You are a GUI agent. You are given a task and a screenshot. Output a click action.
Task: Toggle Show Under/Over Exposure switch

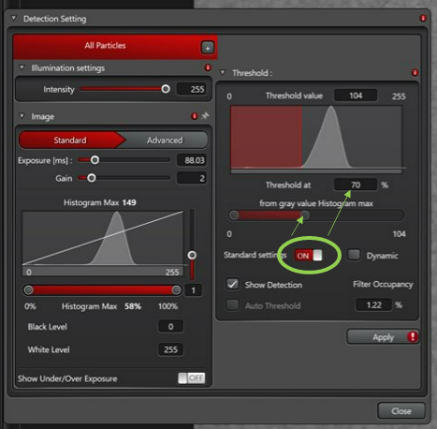point(192,378)
